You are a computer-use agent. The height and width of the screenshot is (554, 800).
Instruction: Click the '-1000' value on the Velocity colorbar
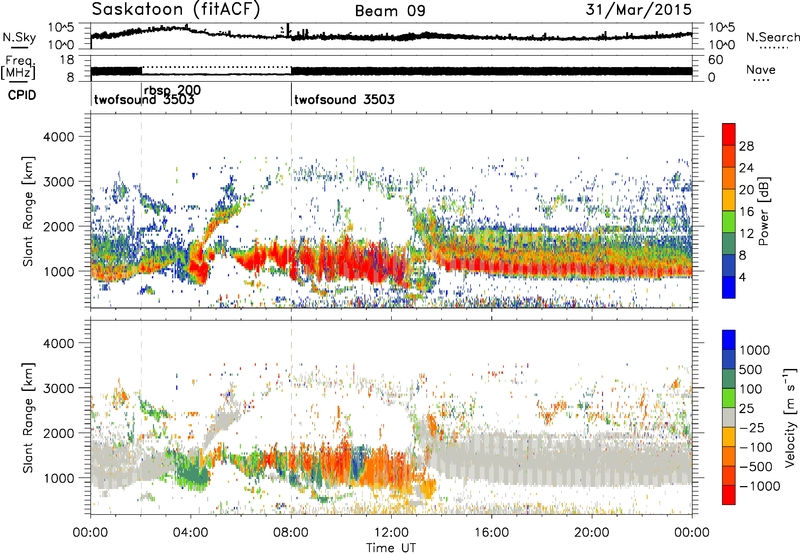pyautogui.click(x=760, y=486)
